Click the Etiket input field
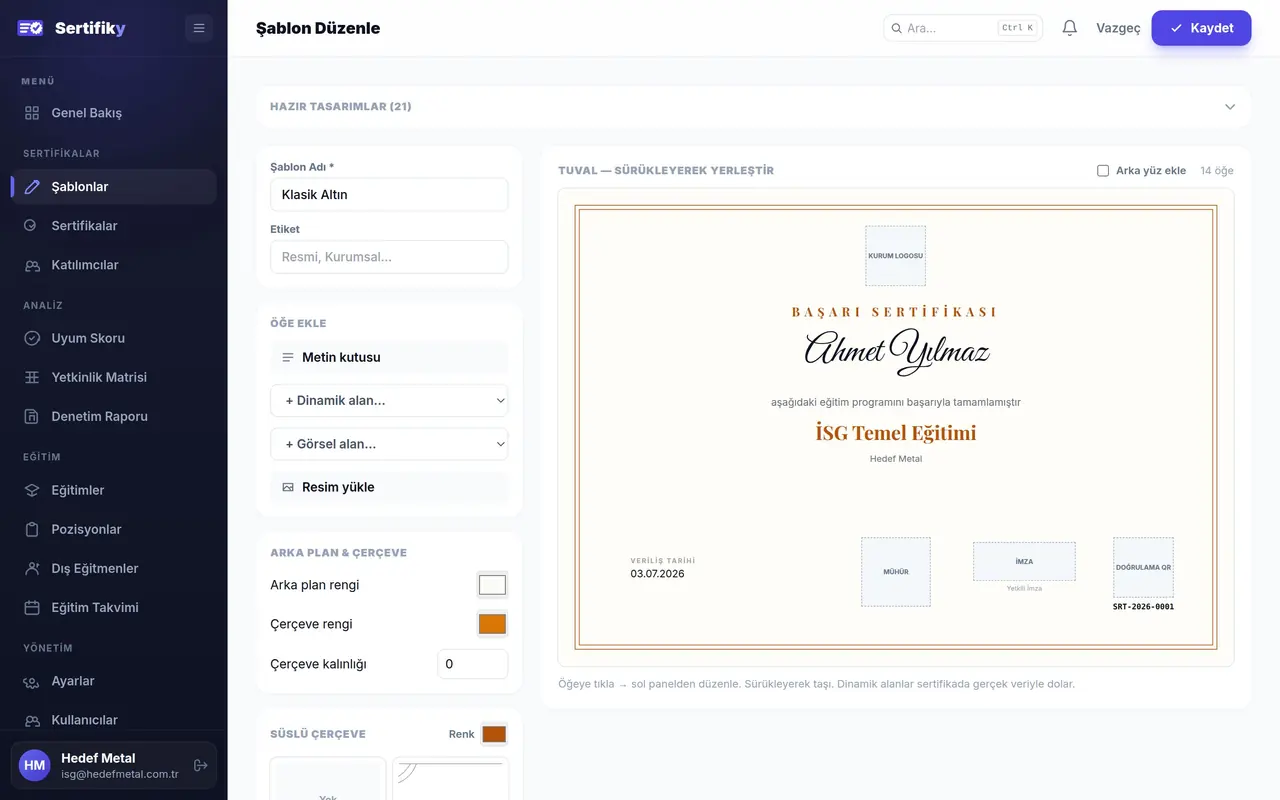This screenshot has width=1280, height=800. pos(389,257)
